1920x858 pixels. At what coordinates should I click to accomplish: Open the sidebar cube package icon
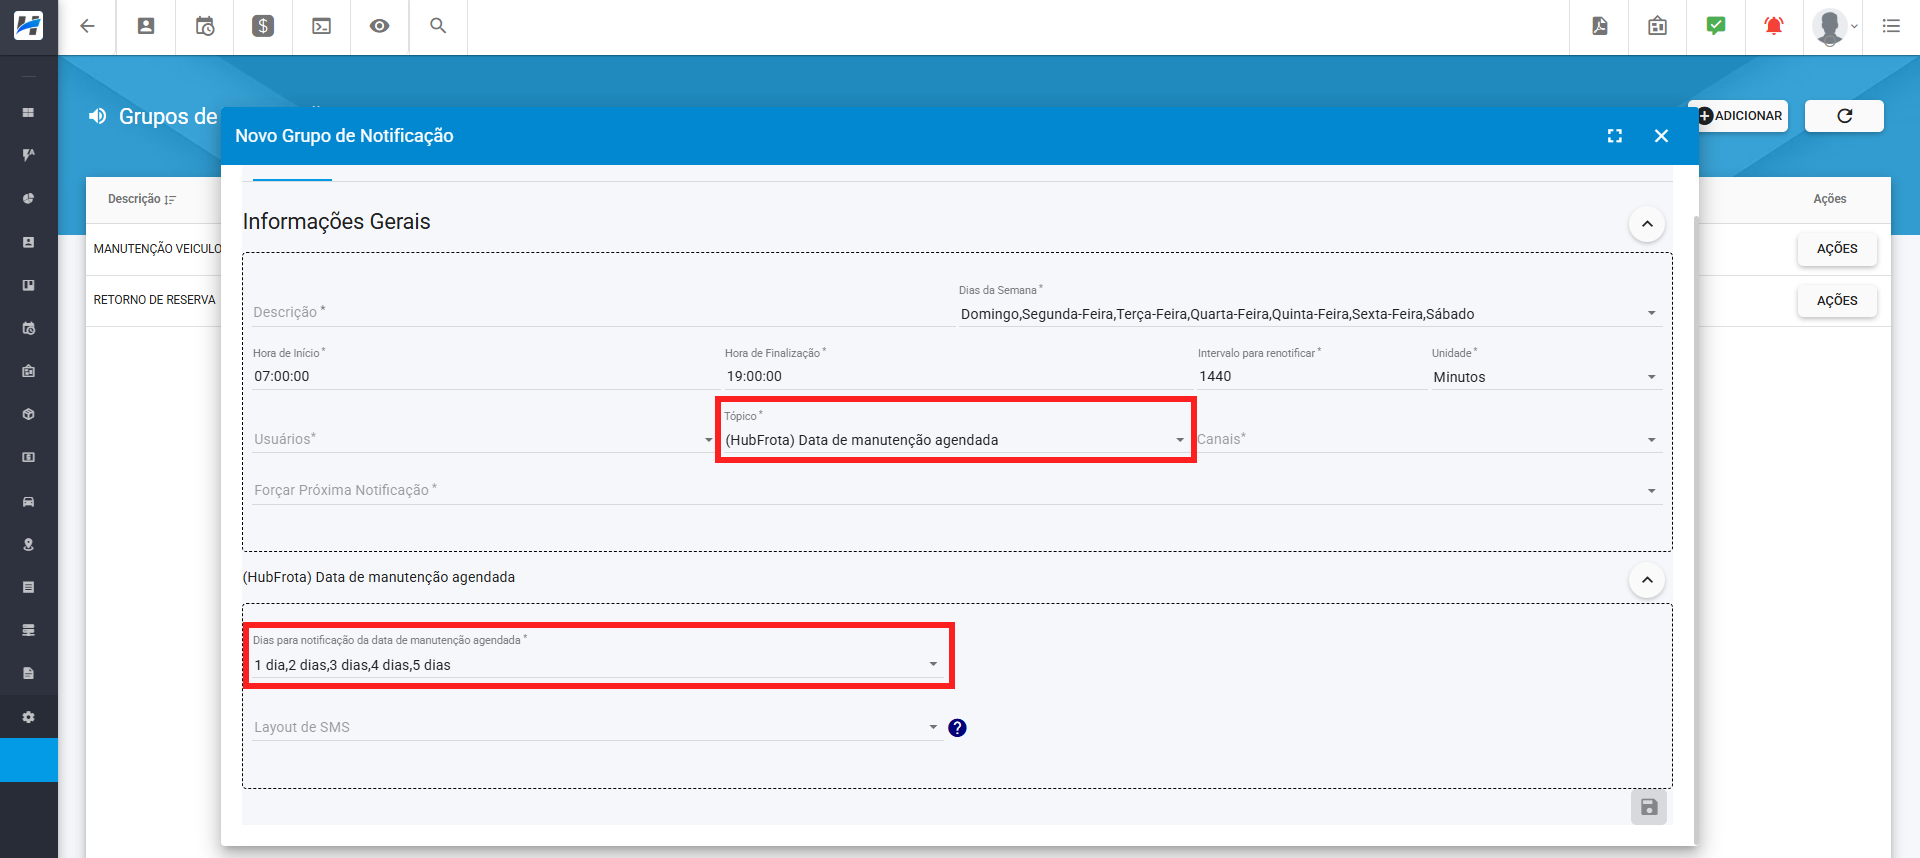[x=28, y=414]
